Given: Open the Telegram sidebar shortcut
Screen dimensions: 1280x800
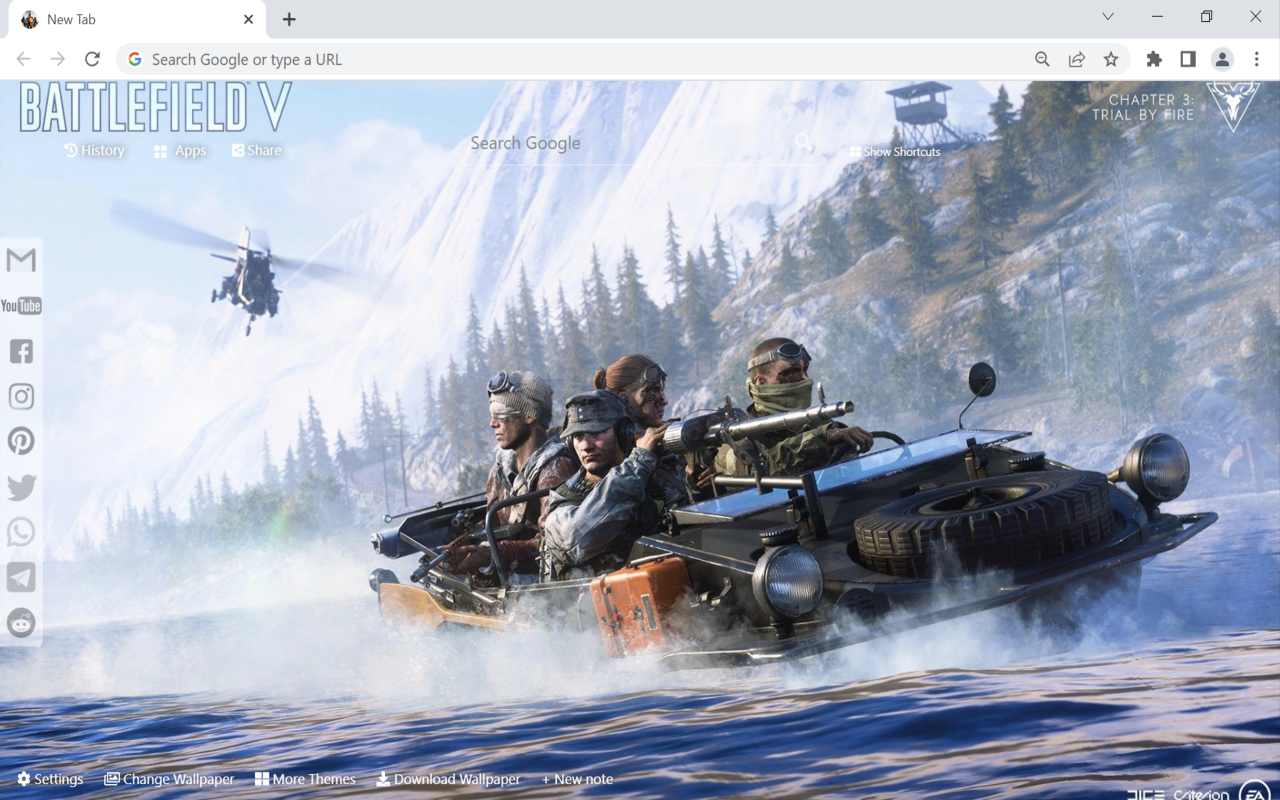Looking at the screenshot, I should [x=21, y=577].
